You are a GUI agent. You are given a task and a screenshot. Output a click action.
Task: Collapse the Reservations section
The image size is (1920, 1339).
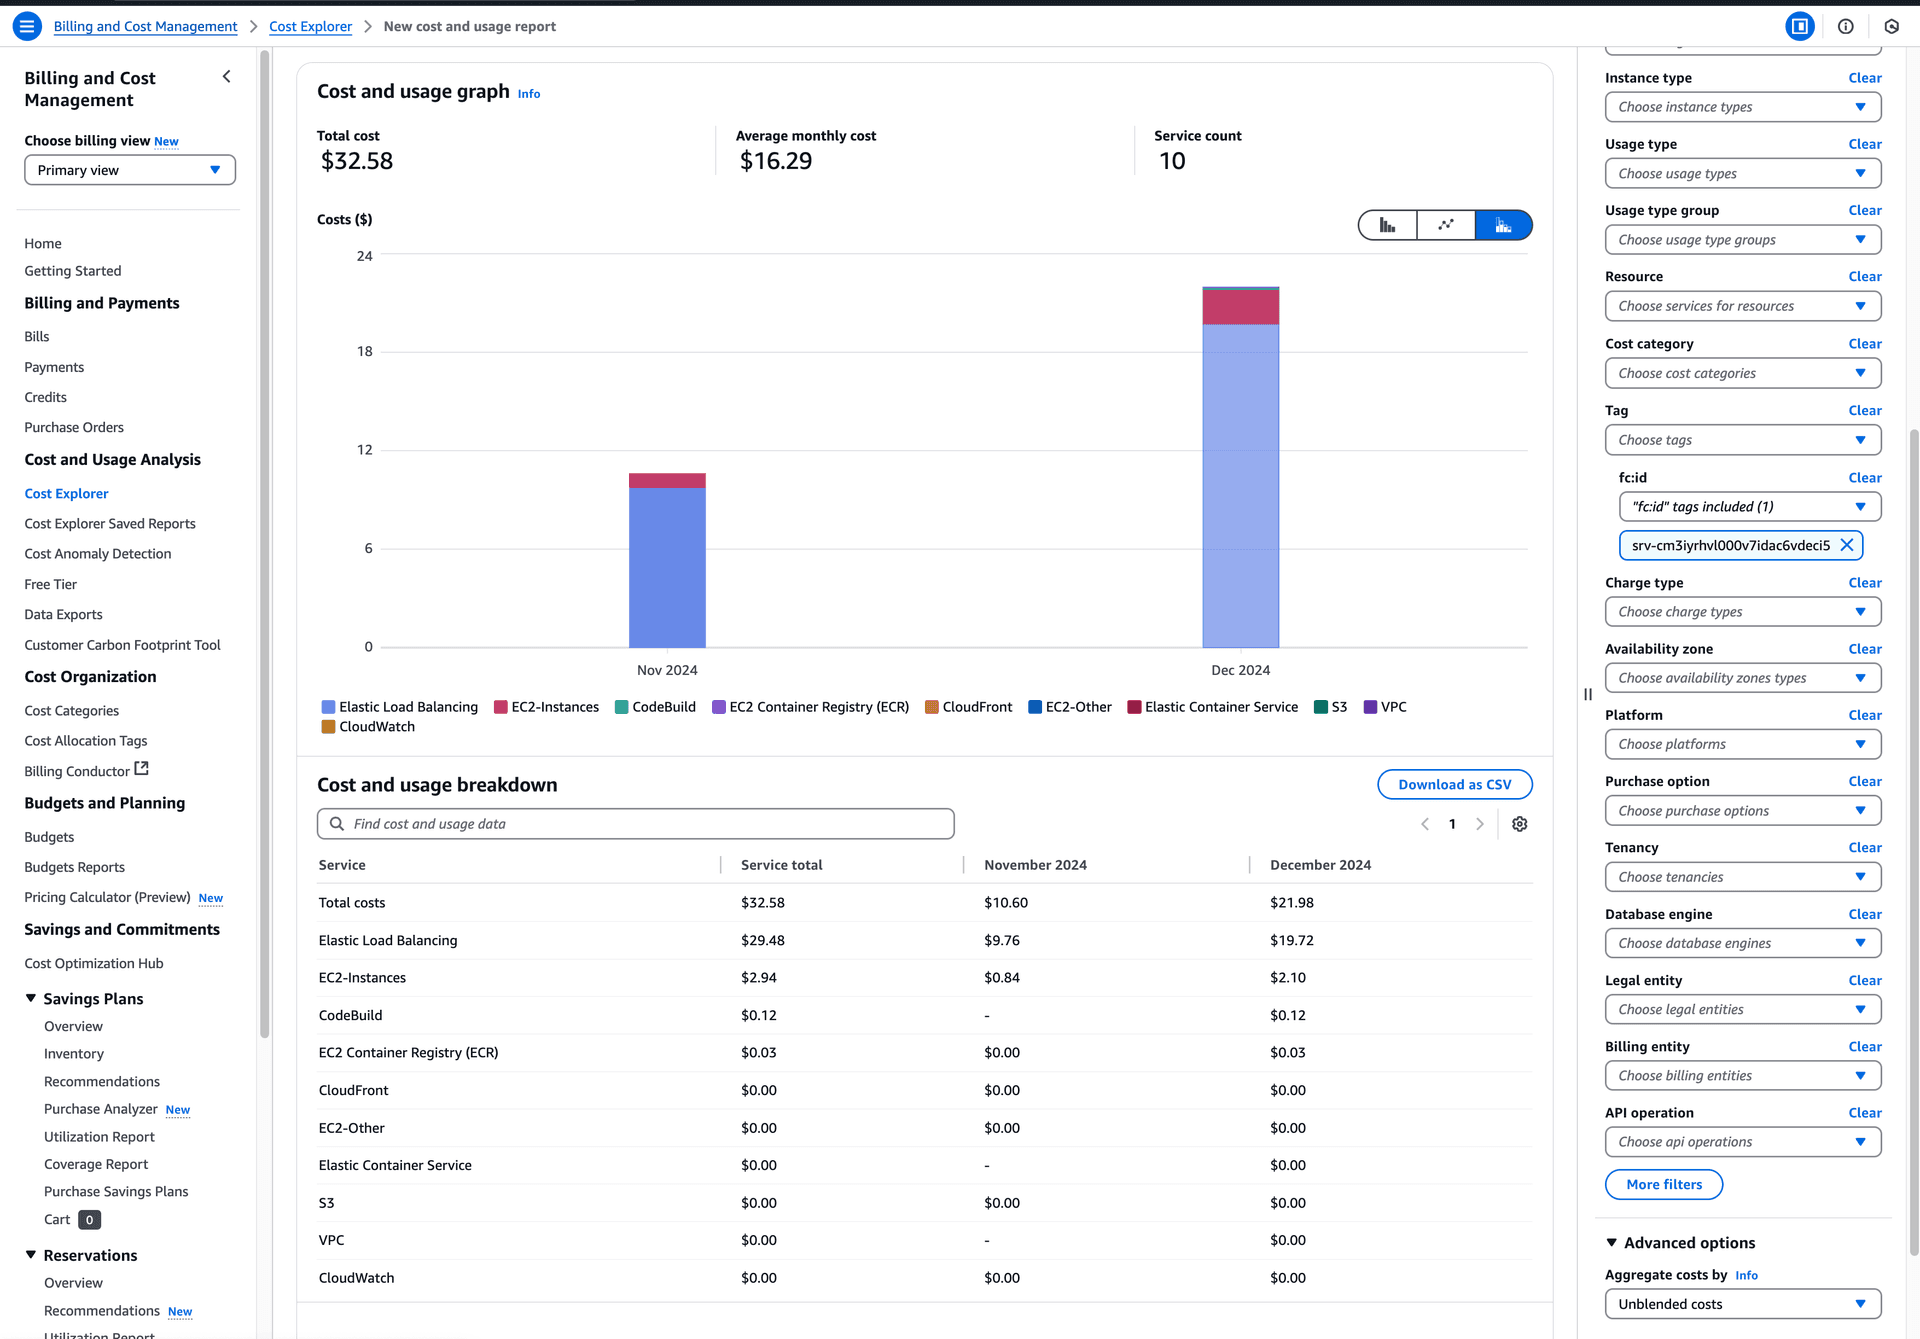point(31,1254)
